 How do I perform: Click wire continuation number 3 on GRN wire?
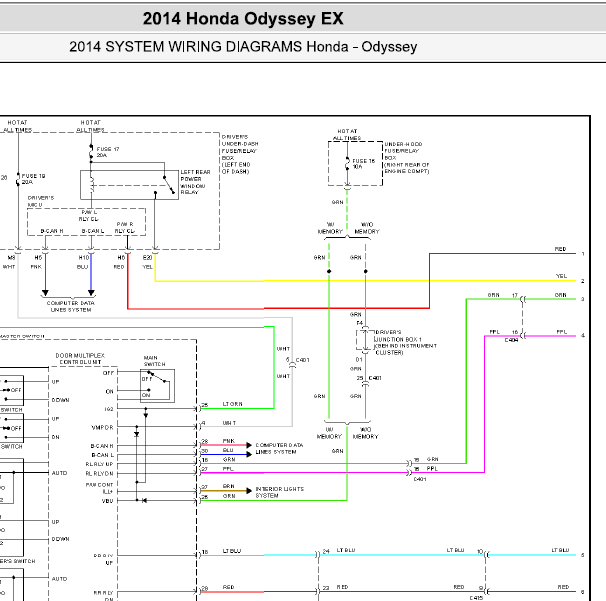583,299
